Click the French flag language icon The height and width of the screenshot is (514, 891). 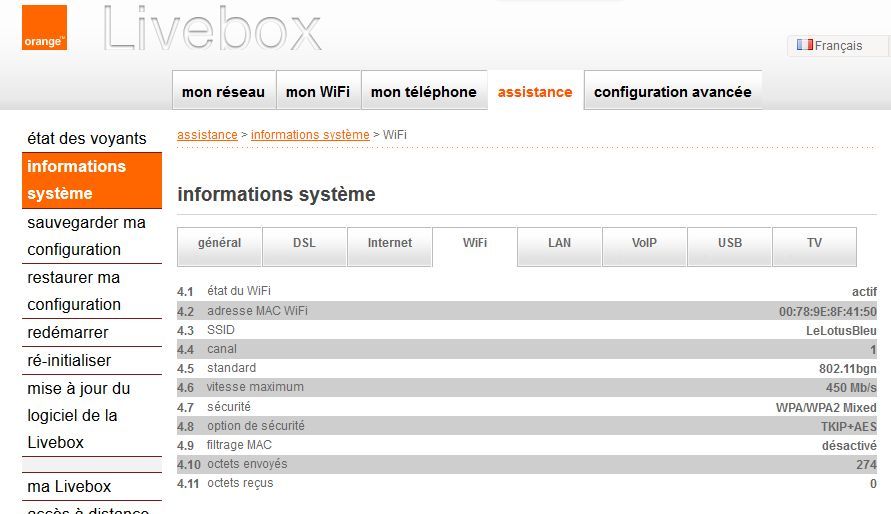pos(804,45)
